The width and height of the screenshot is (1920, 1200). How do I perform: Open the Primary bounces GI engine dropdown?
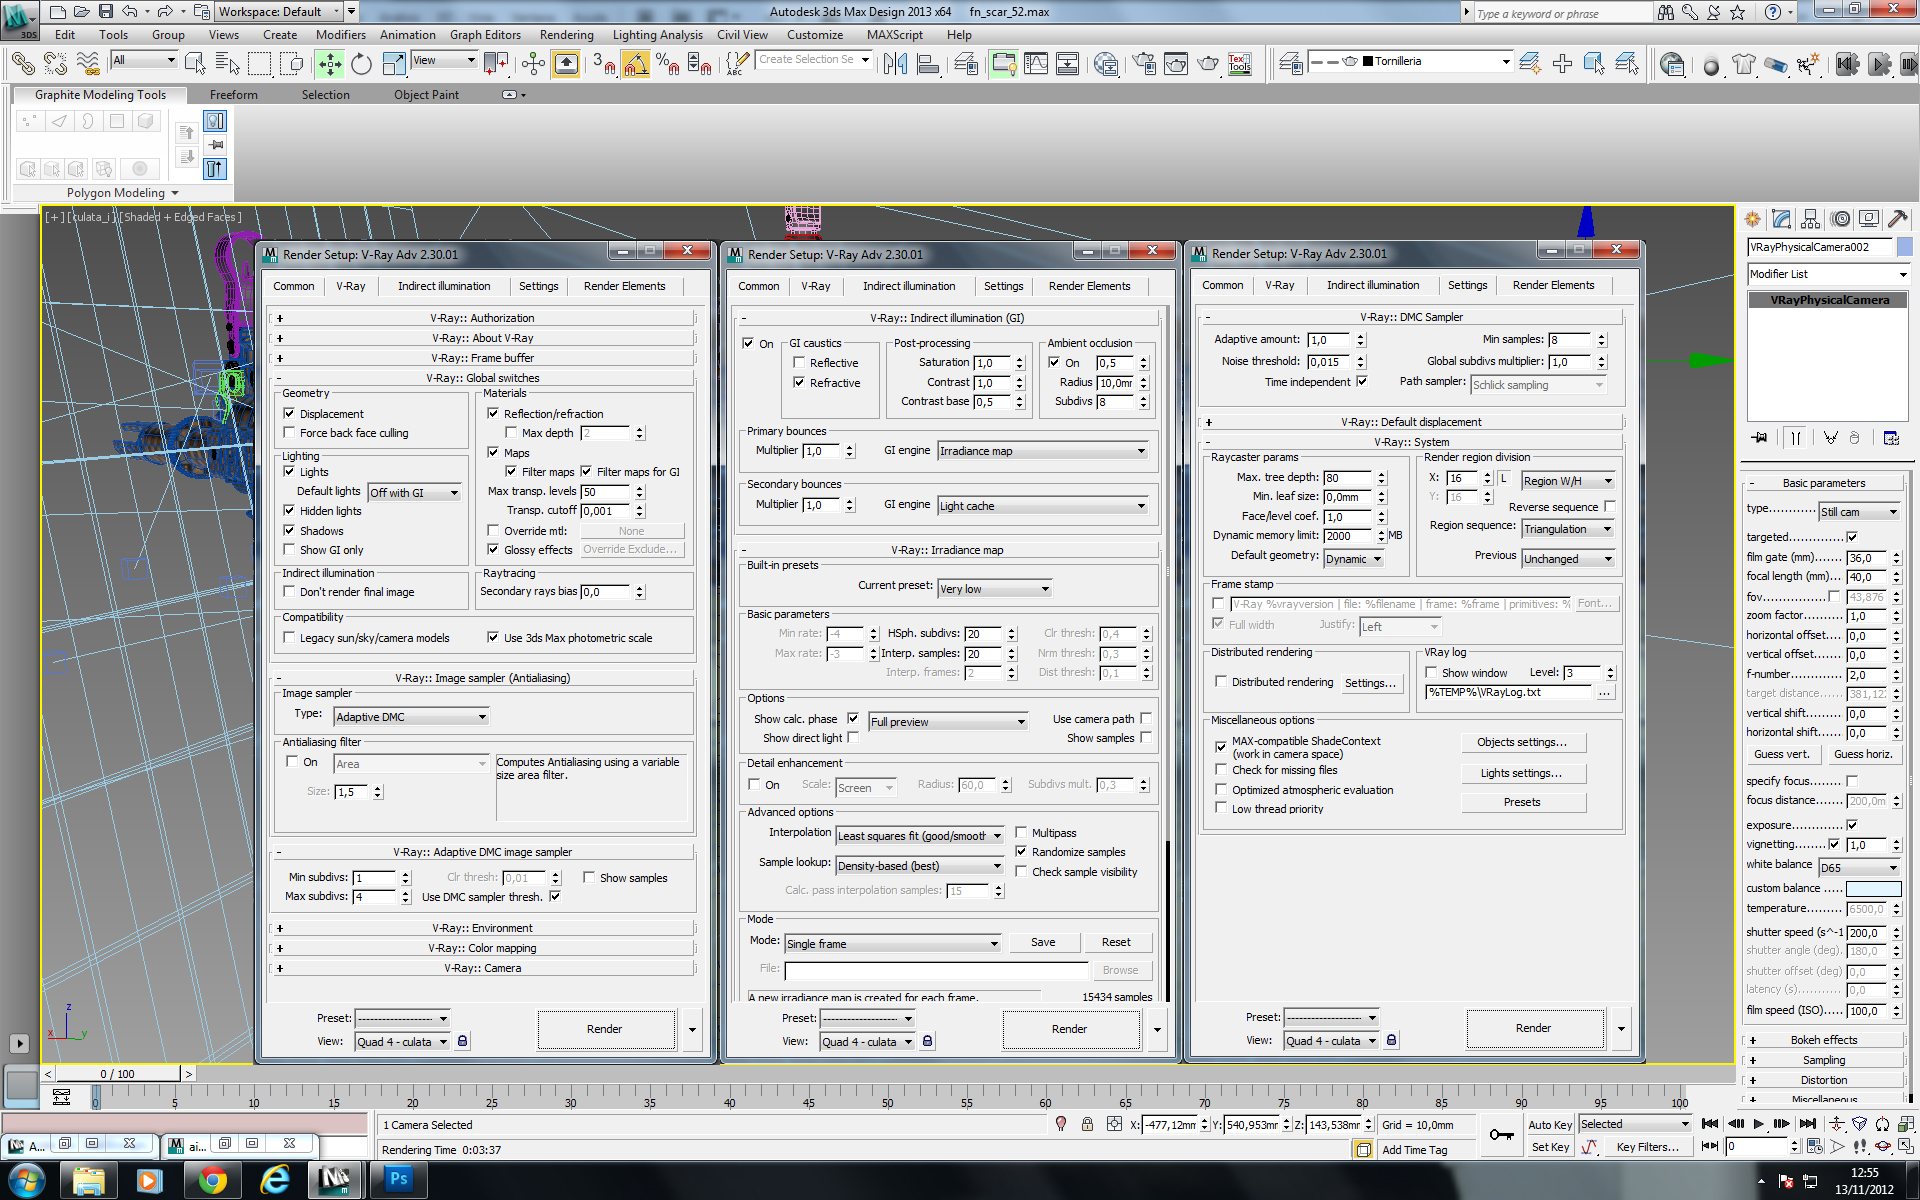pos(1042,451)
